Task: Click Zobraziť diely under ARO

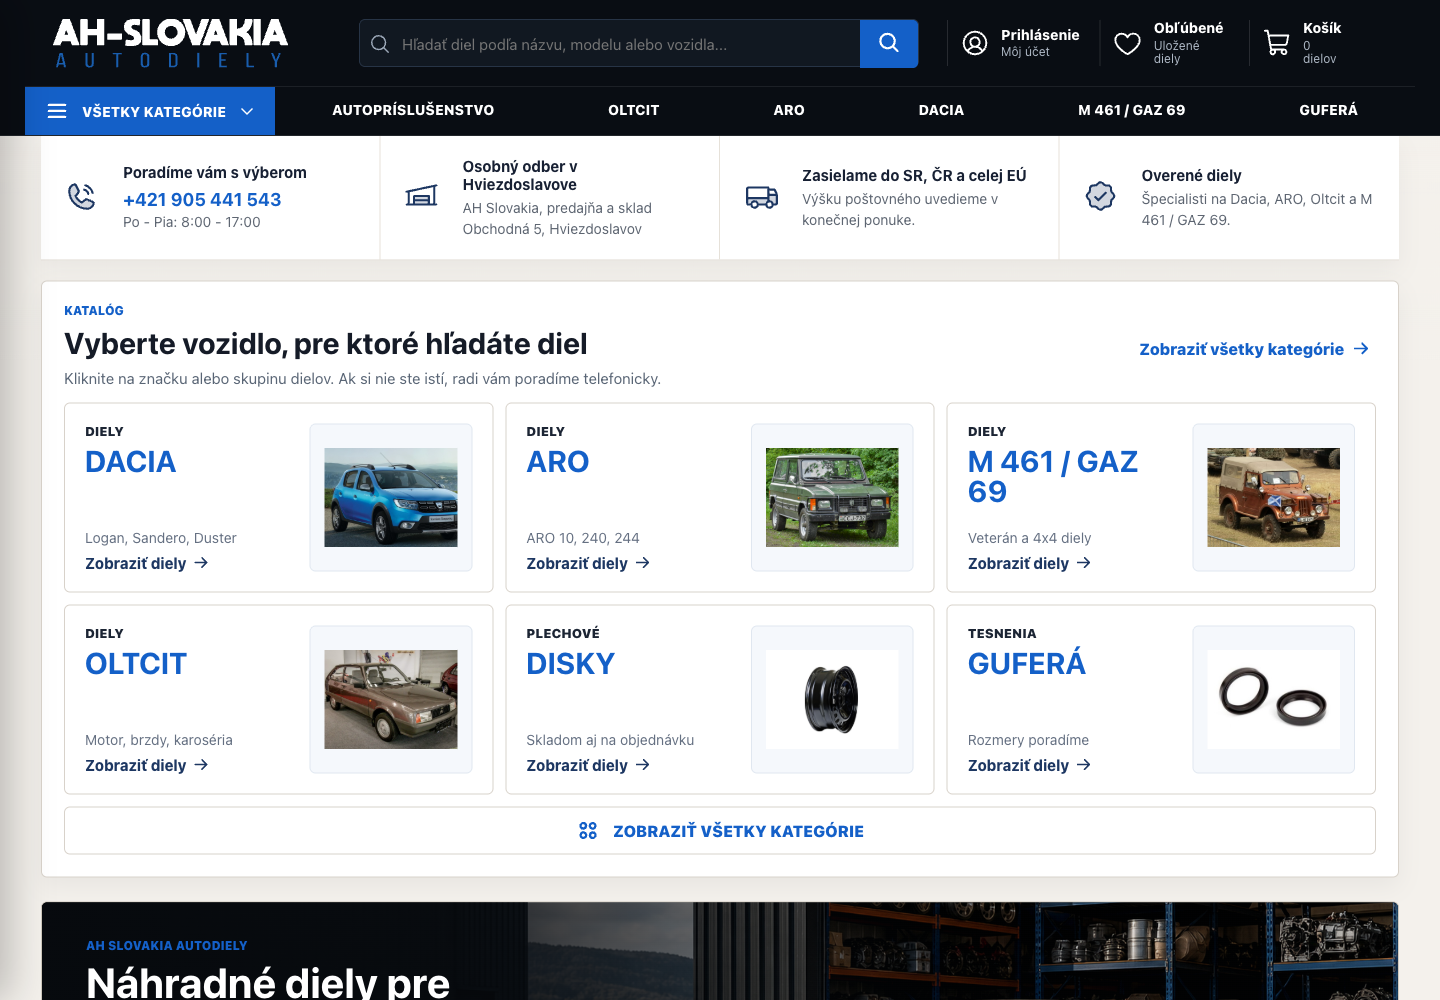Action: tap(588, 563)
